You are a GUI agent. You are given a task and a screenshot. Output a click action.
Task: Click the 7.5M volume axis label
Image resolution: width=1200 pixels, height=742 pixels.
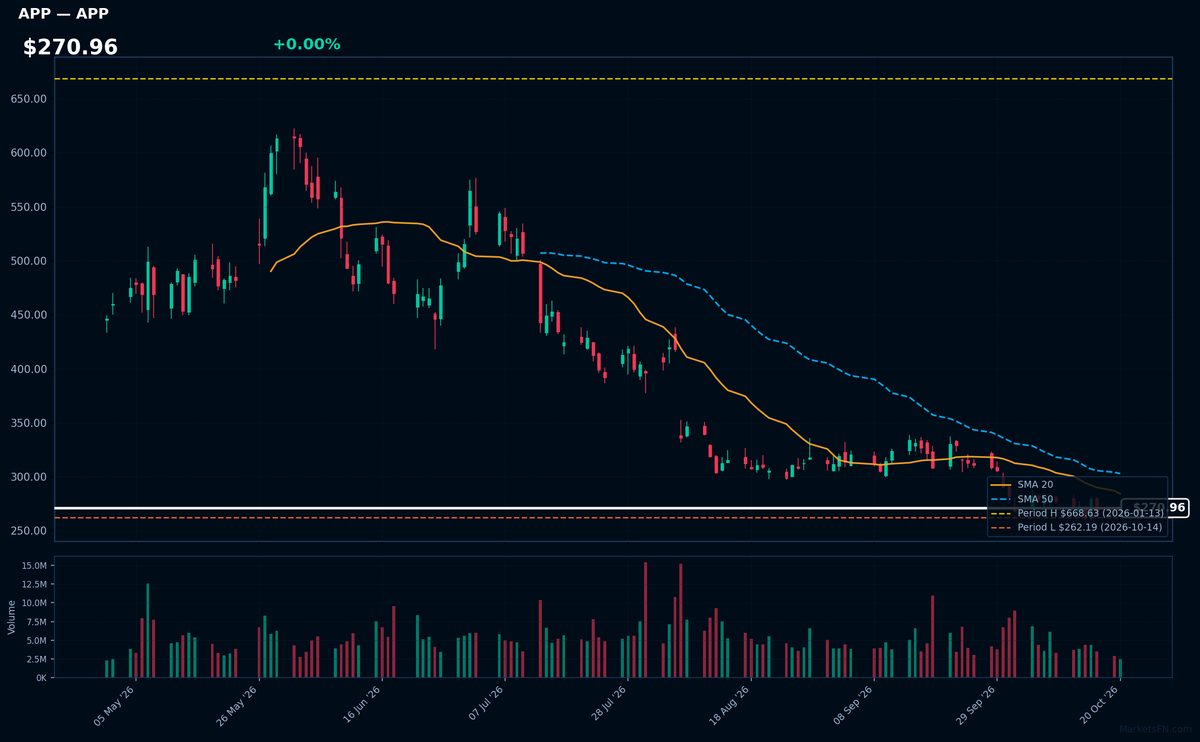coord(36,622)
